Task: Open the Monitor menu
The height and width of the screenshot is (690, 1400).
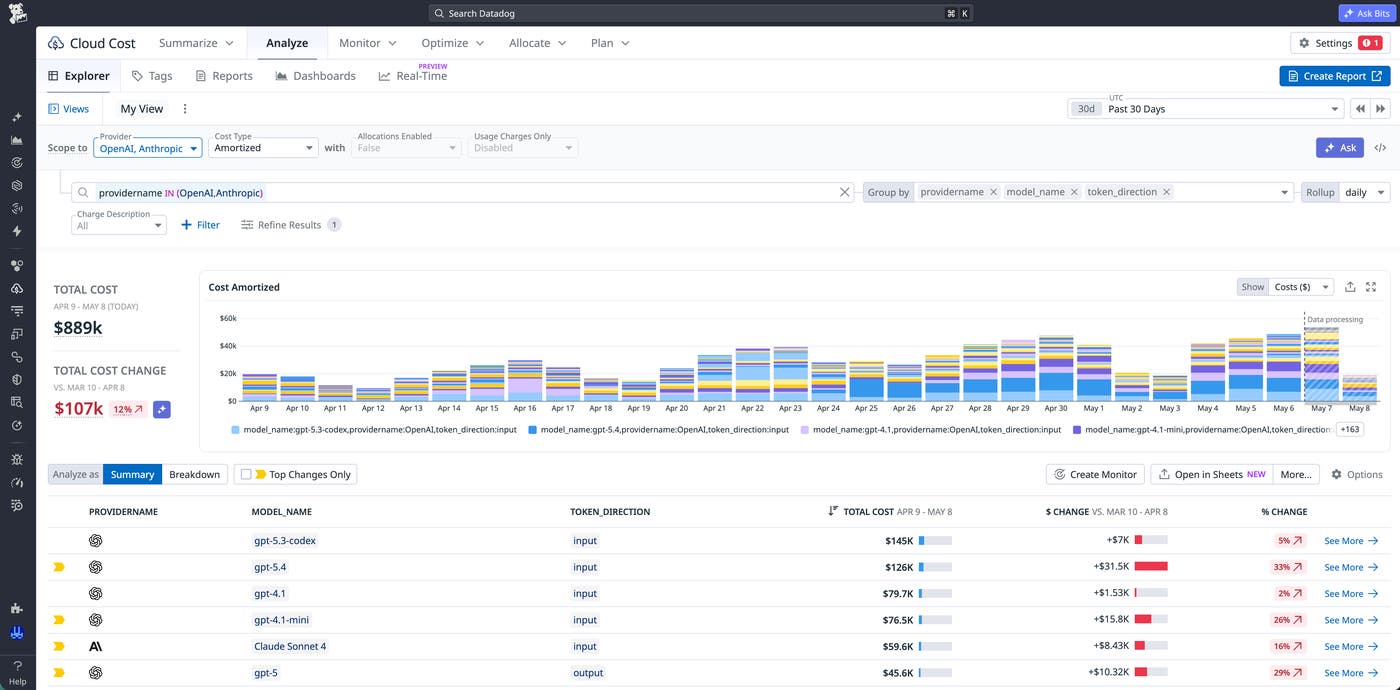Action: (367, 43)
